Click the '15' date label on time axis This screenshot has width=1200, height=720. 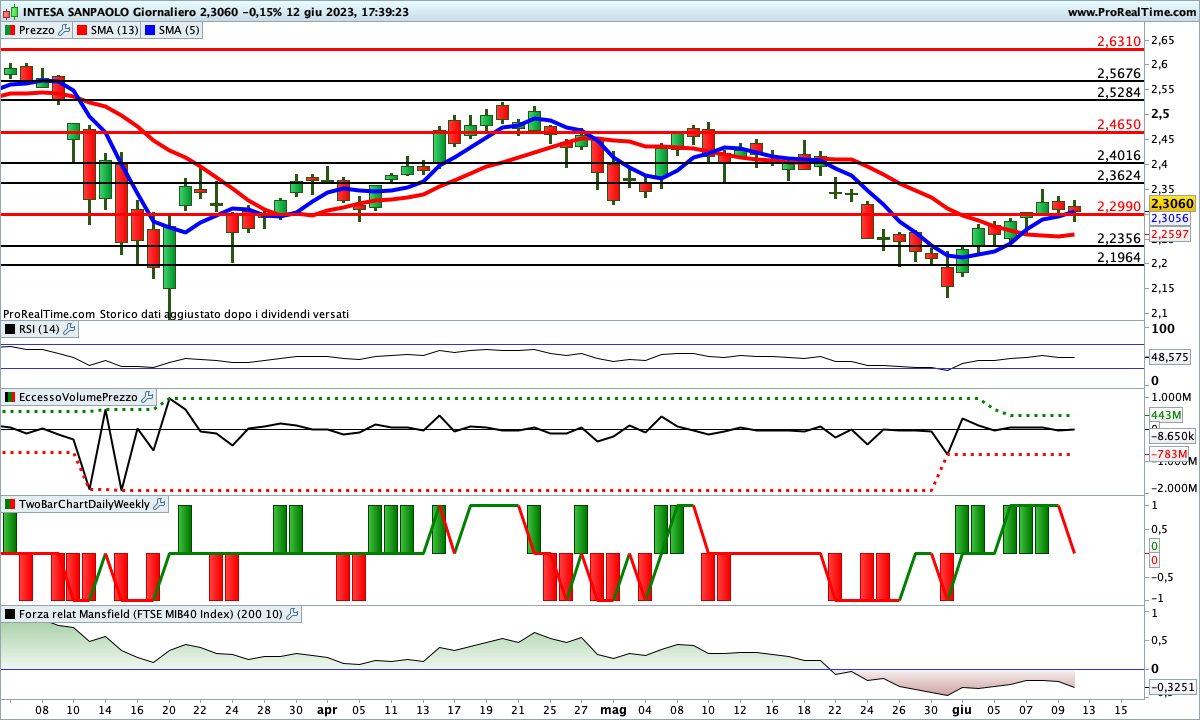(x=1120, y=709)
